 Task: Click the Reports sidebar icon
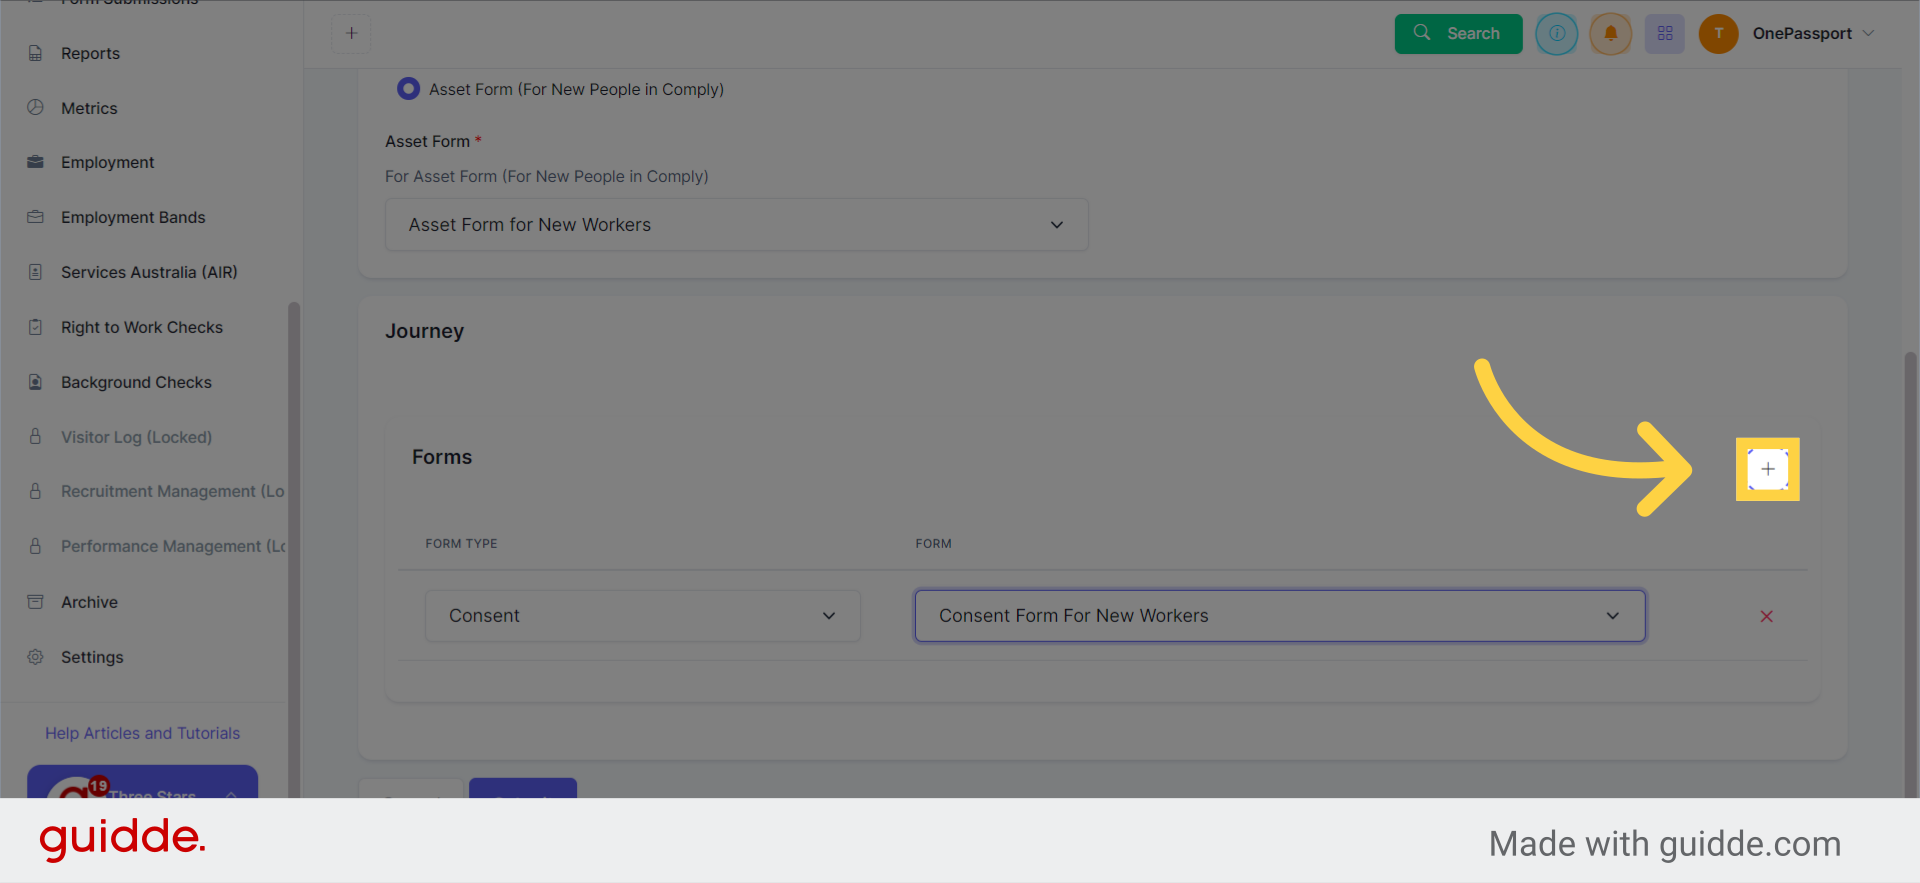point(36,53)
